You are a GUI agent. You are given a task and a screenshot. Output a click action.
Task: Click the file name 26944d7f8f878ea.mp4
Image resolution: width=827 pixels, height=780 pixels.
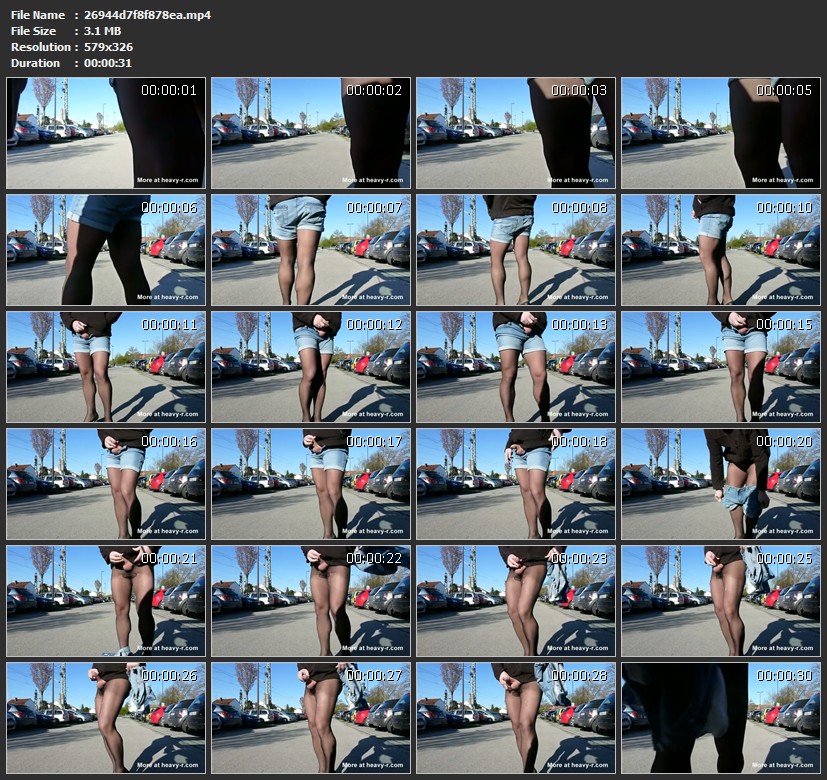pos(147,15)
